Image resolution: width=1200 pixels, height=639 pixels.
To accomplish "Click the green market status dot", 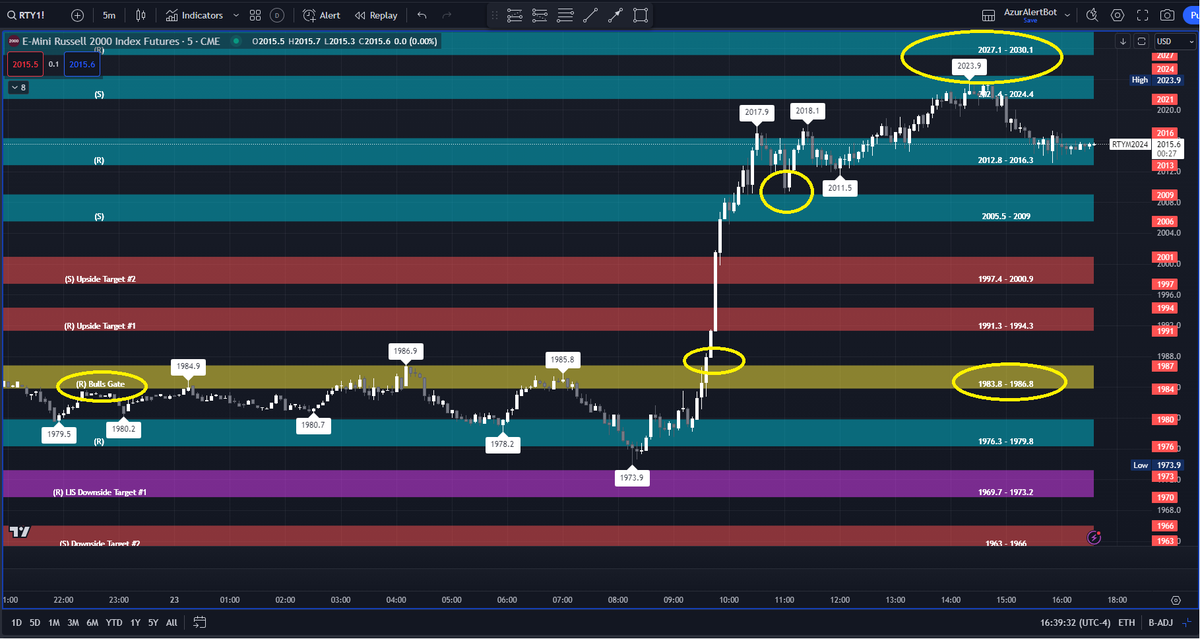I will [x=235, y=41].
